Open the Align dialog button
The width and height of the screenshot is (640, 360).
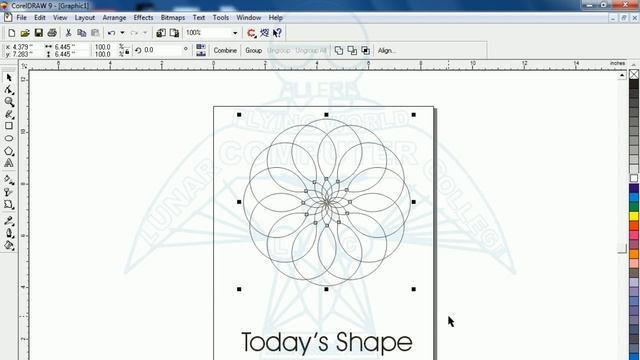(x=386, y=51)
